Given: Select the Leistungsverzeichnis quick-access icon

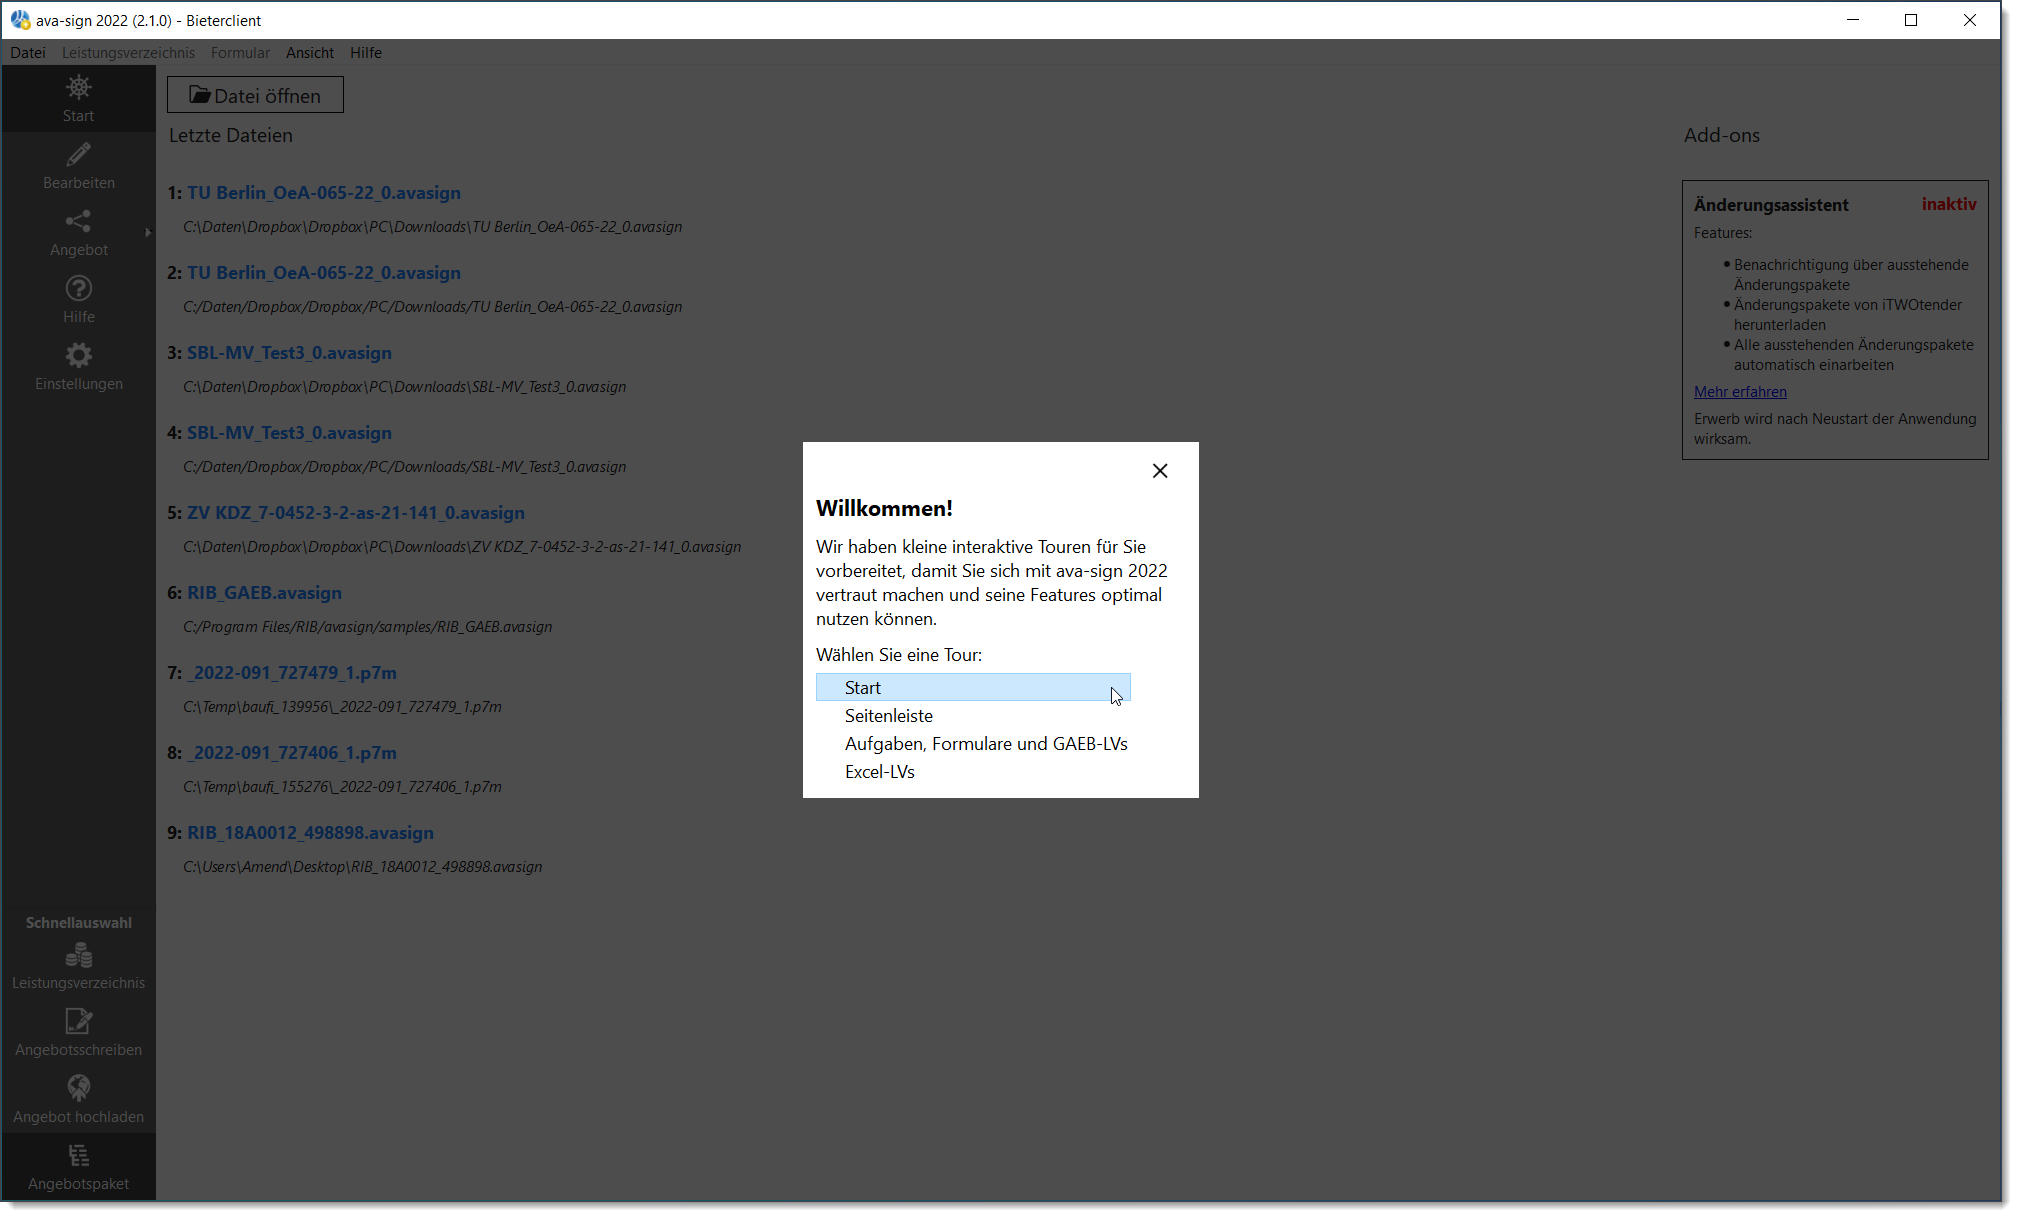Looking at the screenshot, I should coord(78,963).
